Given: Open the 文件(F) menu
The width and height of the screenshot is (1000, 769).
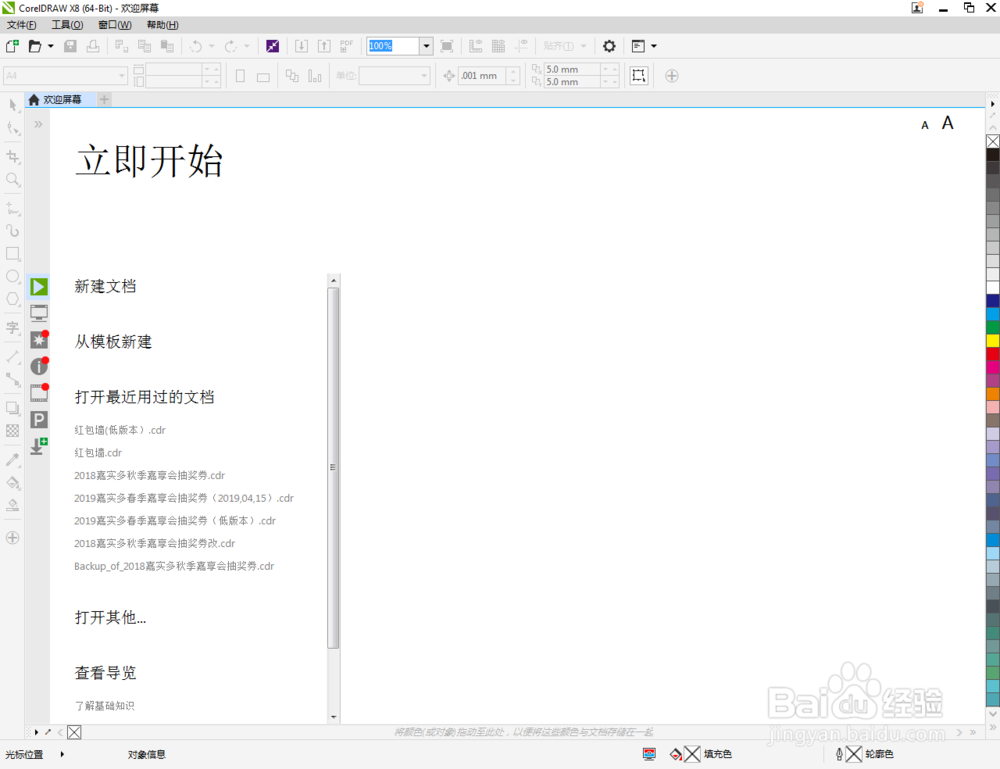Looking at the screenshot, I should click(22, 25).
